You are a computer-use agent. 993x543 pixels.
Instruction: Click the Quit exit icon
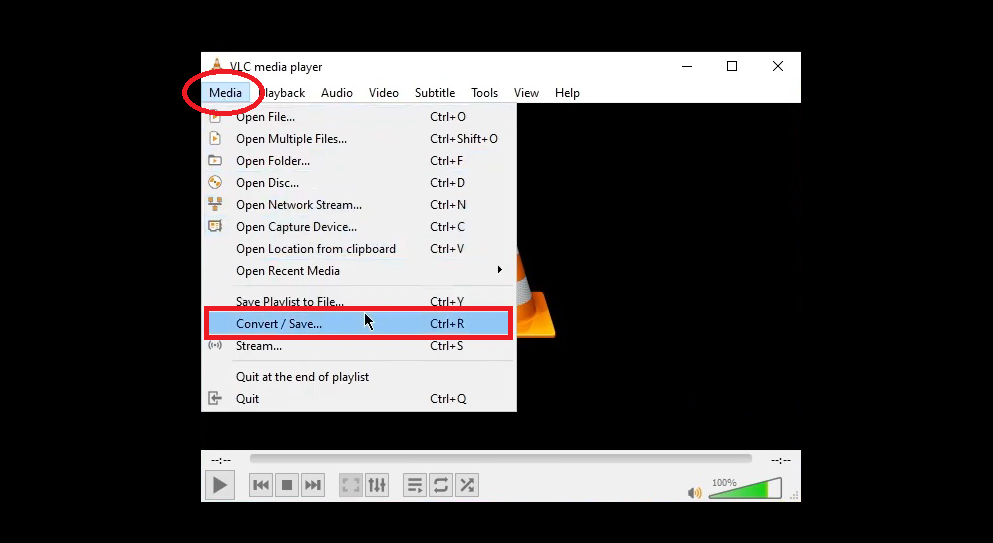(215, 399)
